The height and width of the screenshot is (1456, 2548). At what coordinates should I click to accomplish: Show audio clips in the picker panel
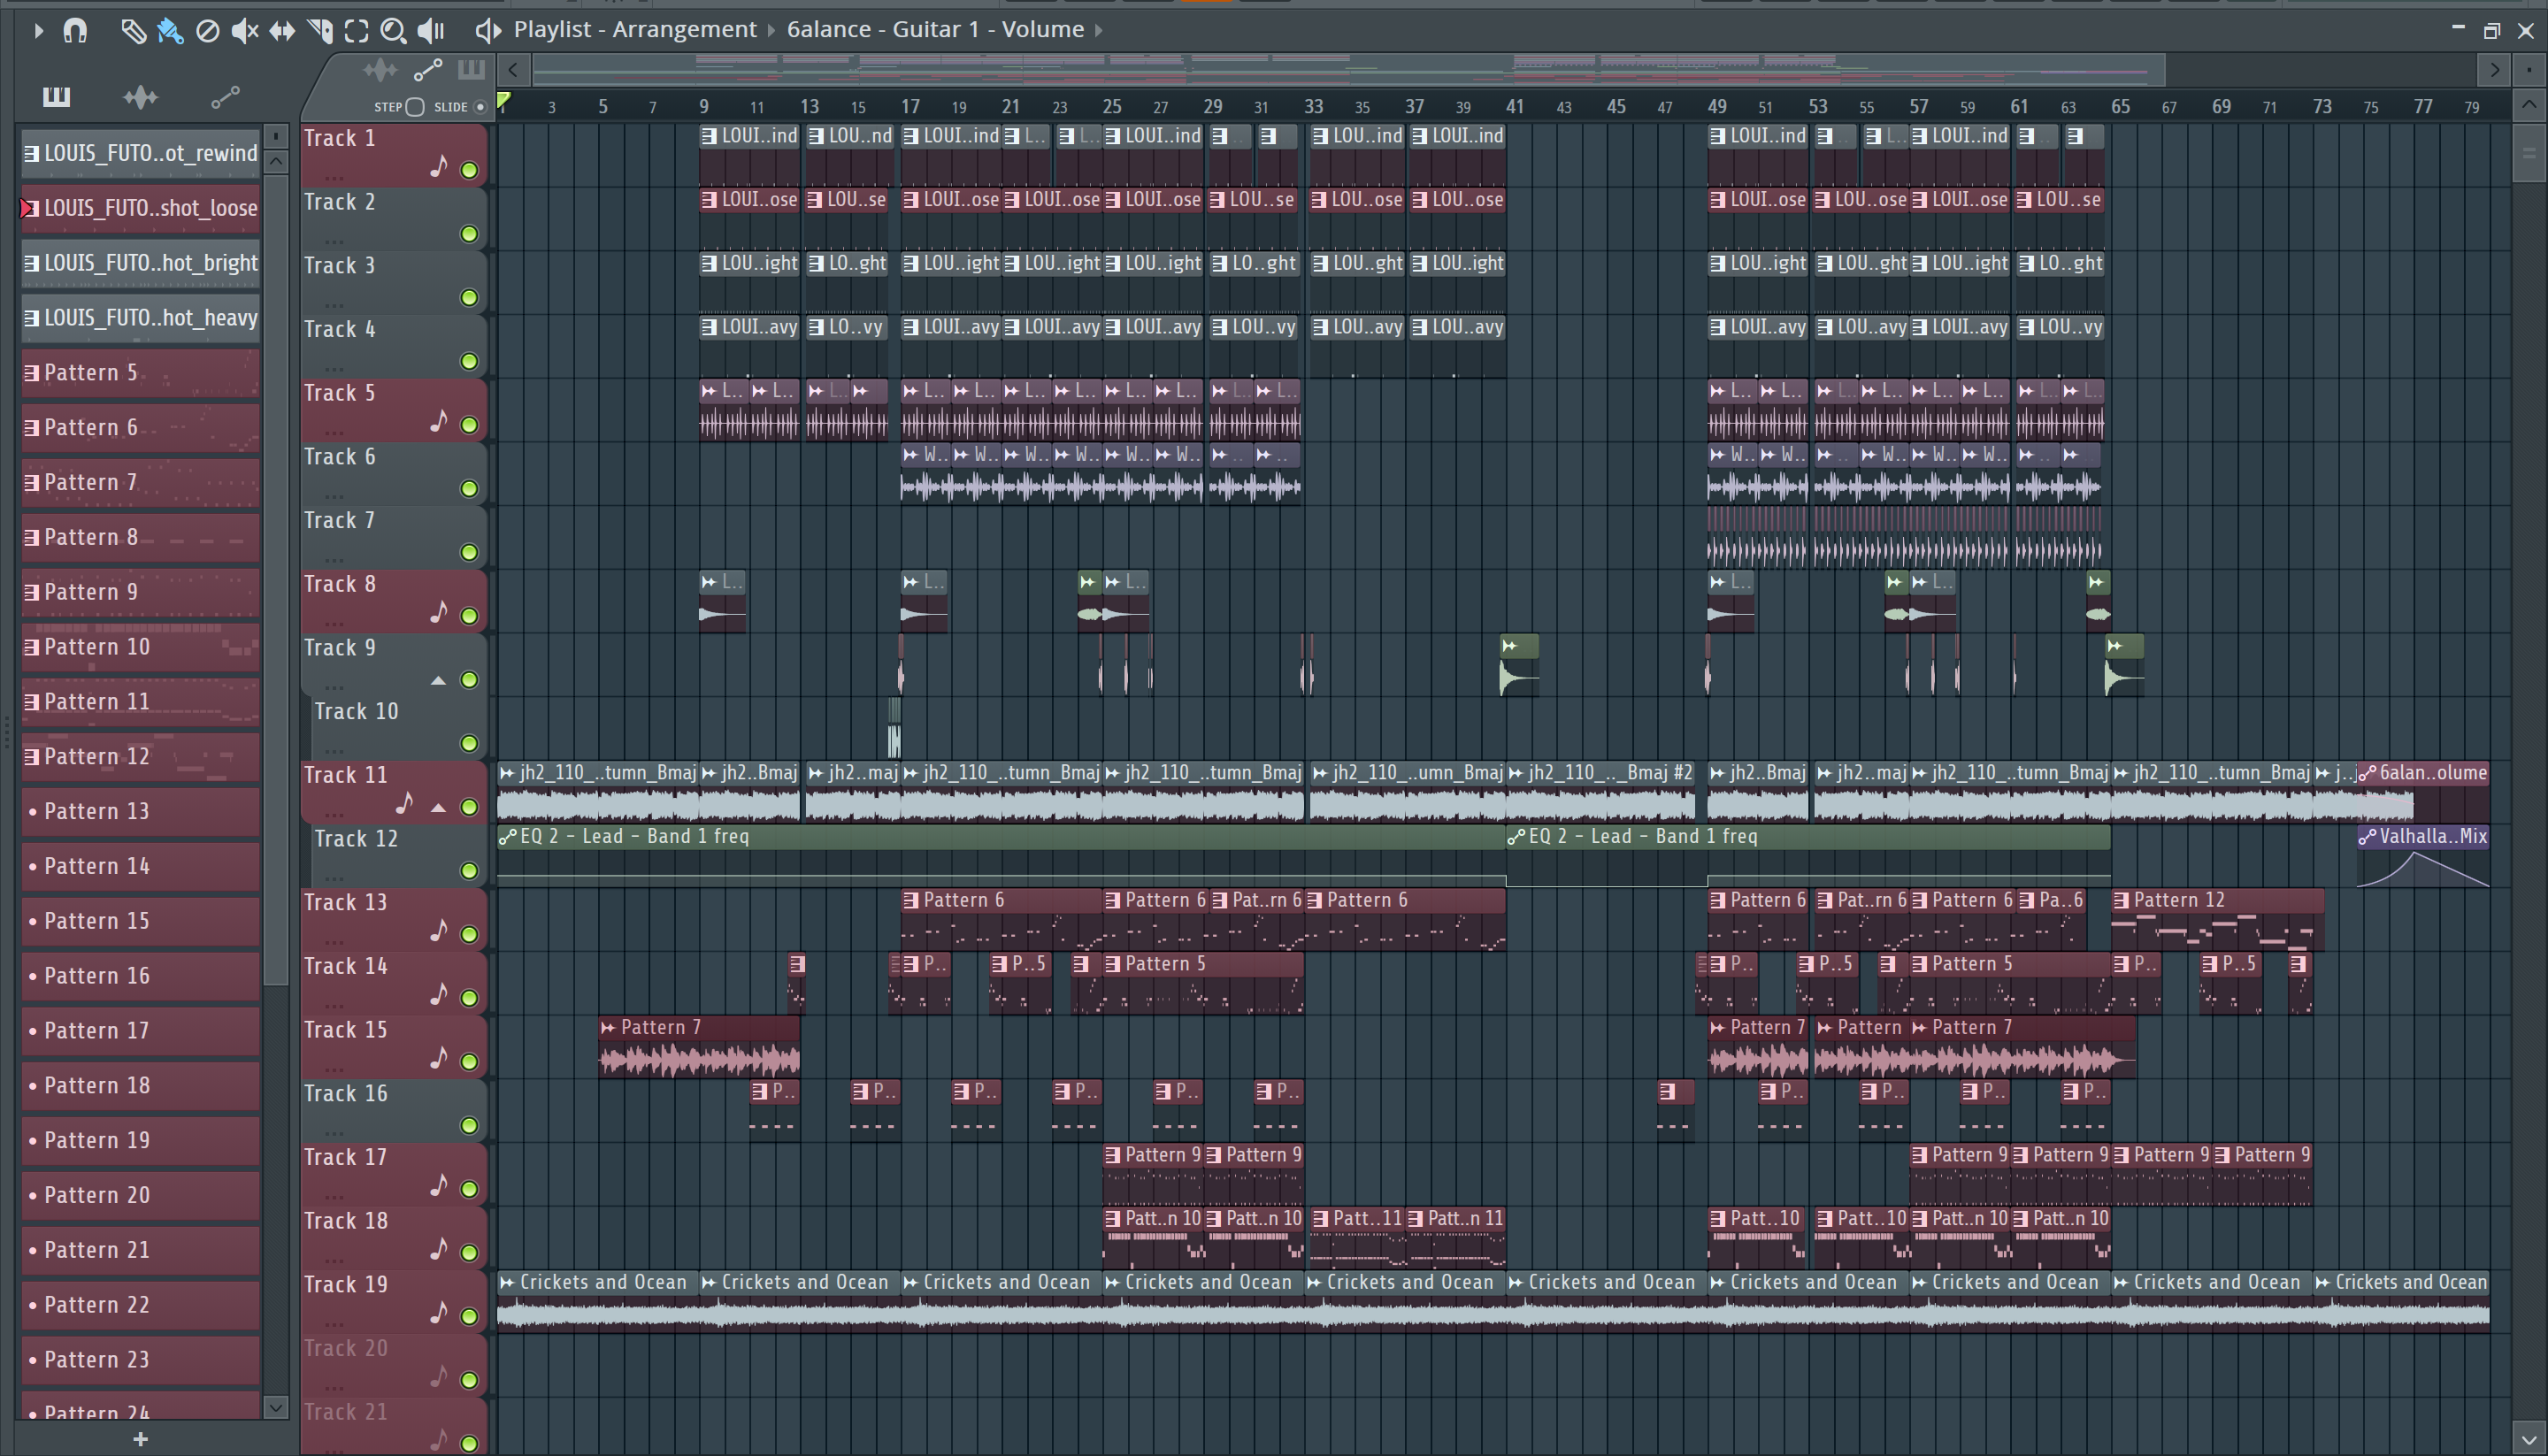point(140,96)
